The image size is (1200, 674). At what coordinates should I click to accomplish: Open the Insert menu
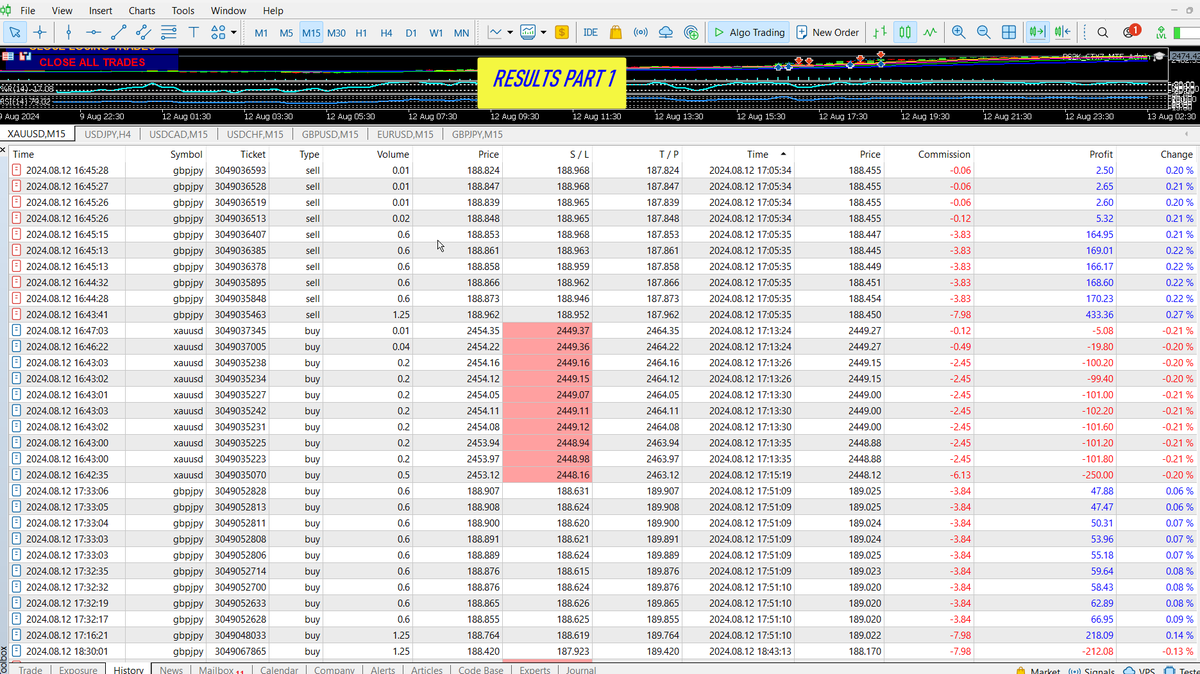[x=101, y=10]
